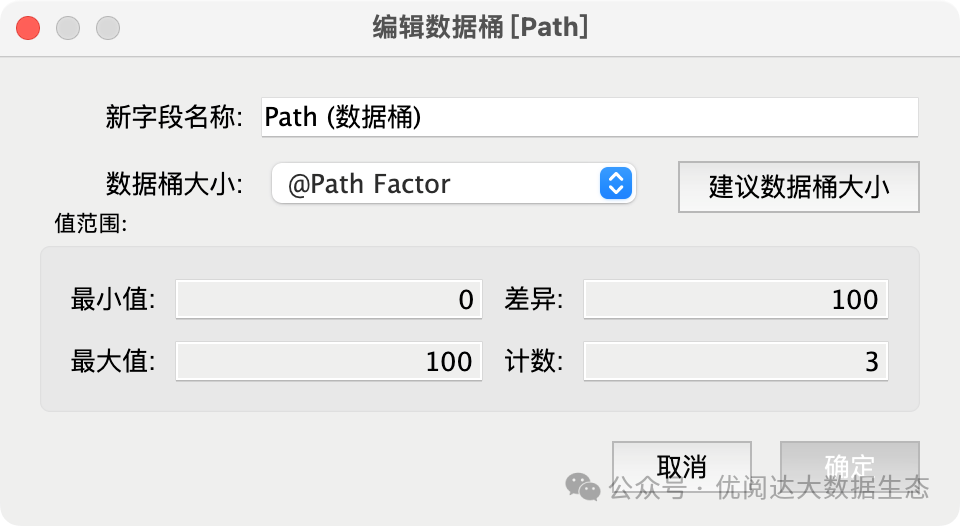
Task: Click the 值范围 section label
Action: [x=91, y=224]
